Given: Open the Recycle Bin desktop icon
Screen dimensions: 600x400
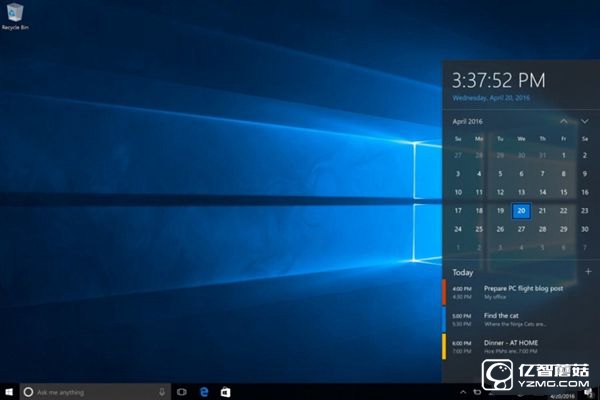Looking at the screenshot, I should 13,15.
